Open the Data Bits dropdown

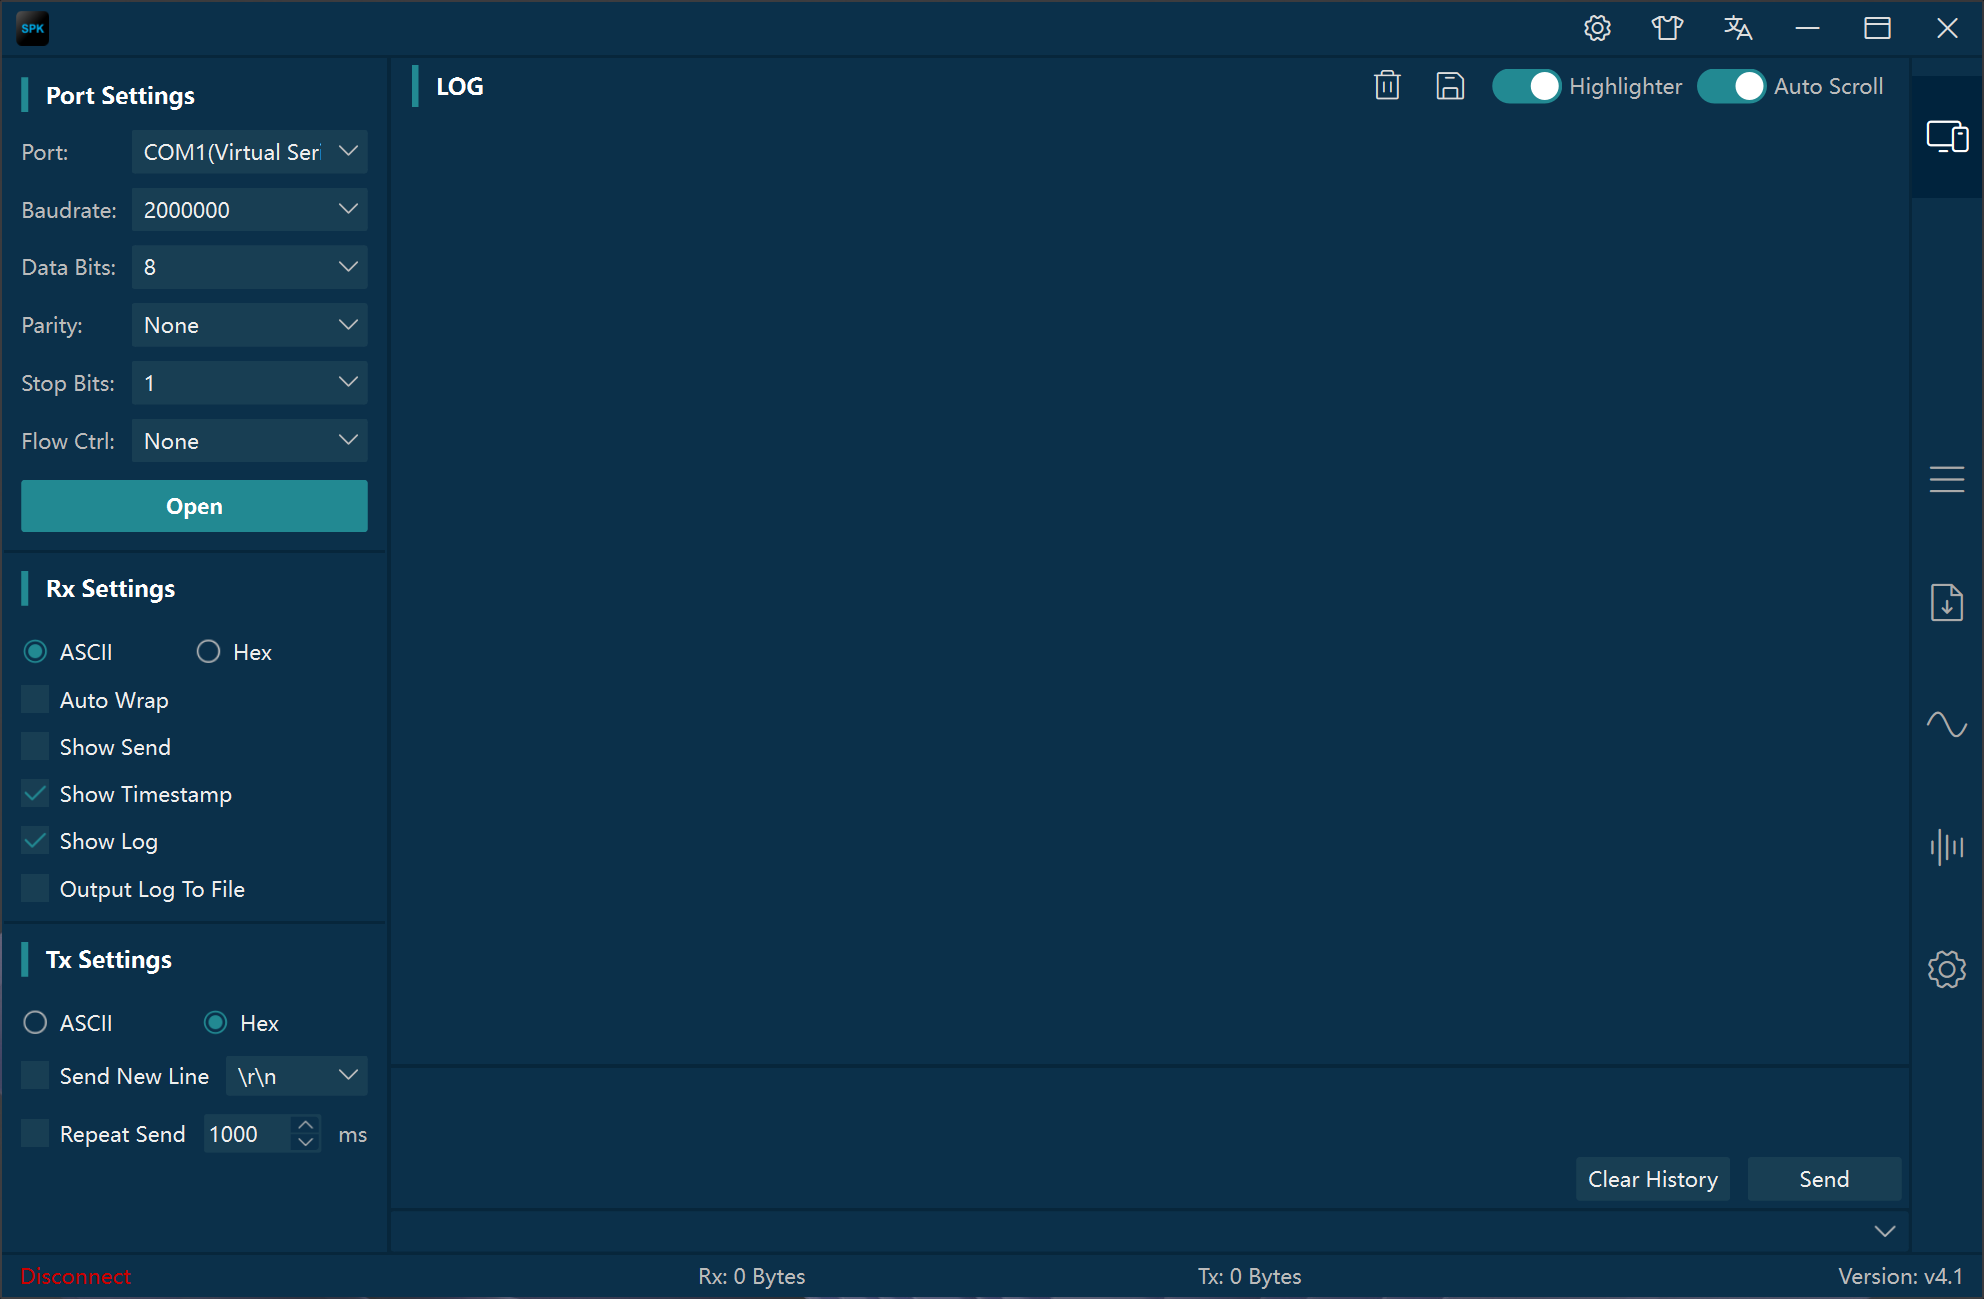coord(250,267)
